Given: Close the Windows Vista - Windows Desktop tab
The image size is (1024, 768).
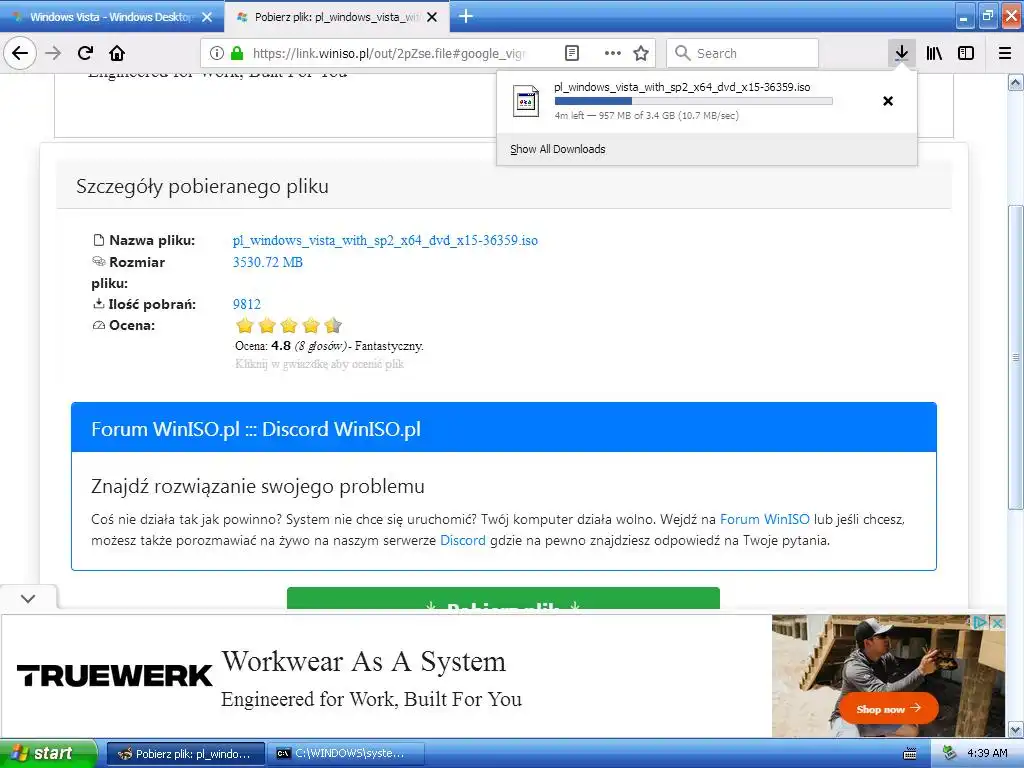Looking at the screenshot, I should tap(207, 17).
